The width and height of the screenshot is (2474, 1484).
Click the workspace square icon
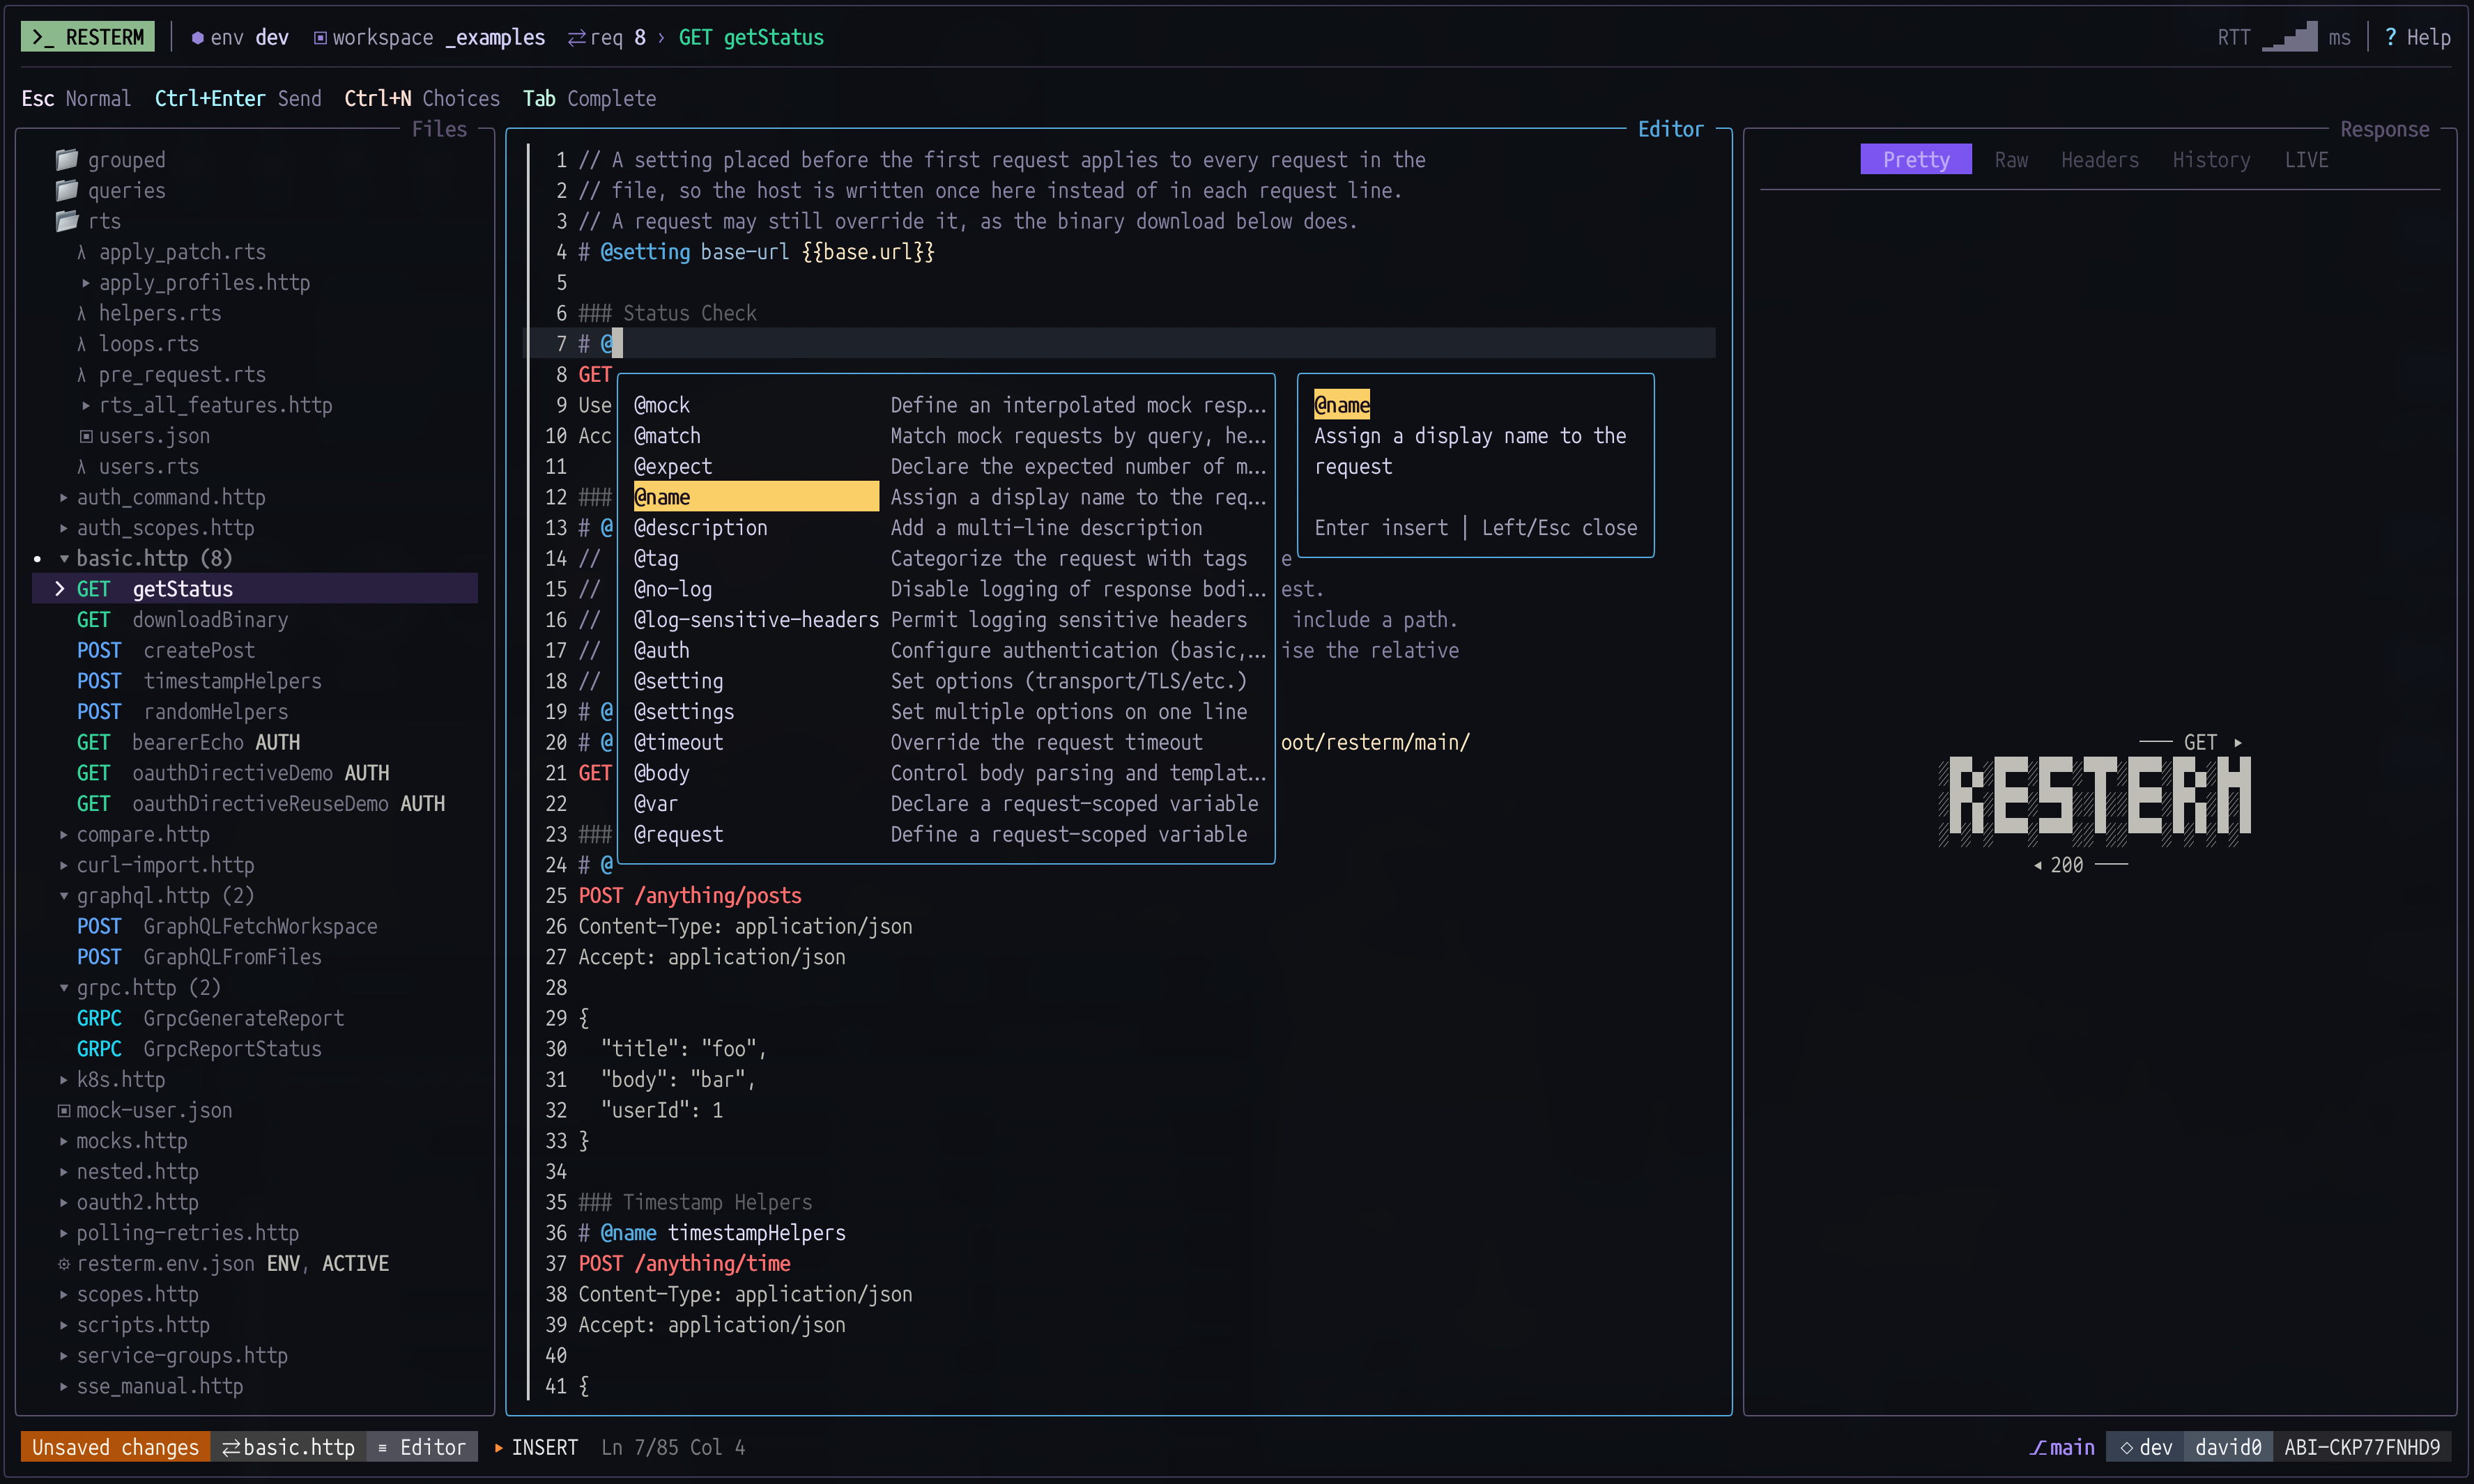click(x=320, y=38)
